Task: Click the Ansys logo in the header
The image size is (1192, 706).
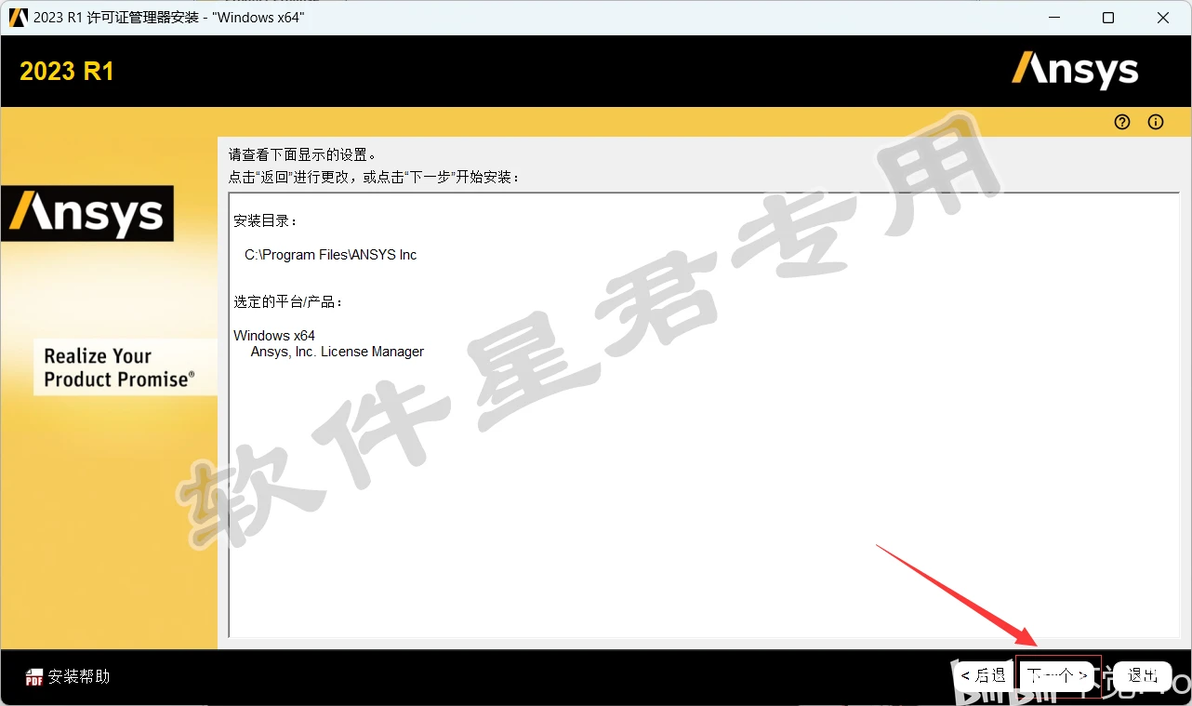Action: 1074,70
